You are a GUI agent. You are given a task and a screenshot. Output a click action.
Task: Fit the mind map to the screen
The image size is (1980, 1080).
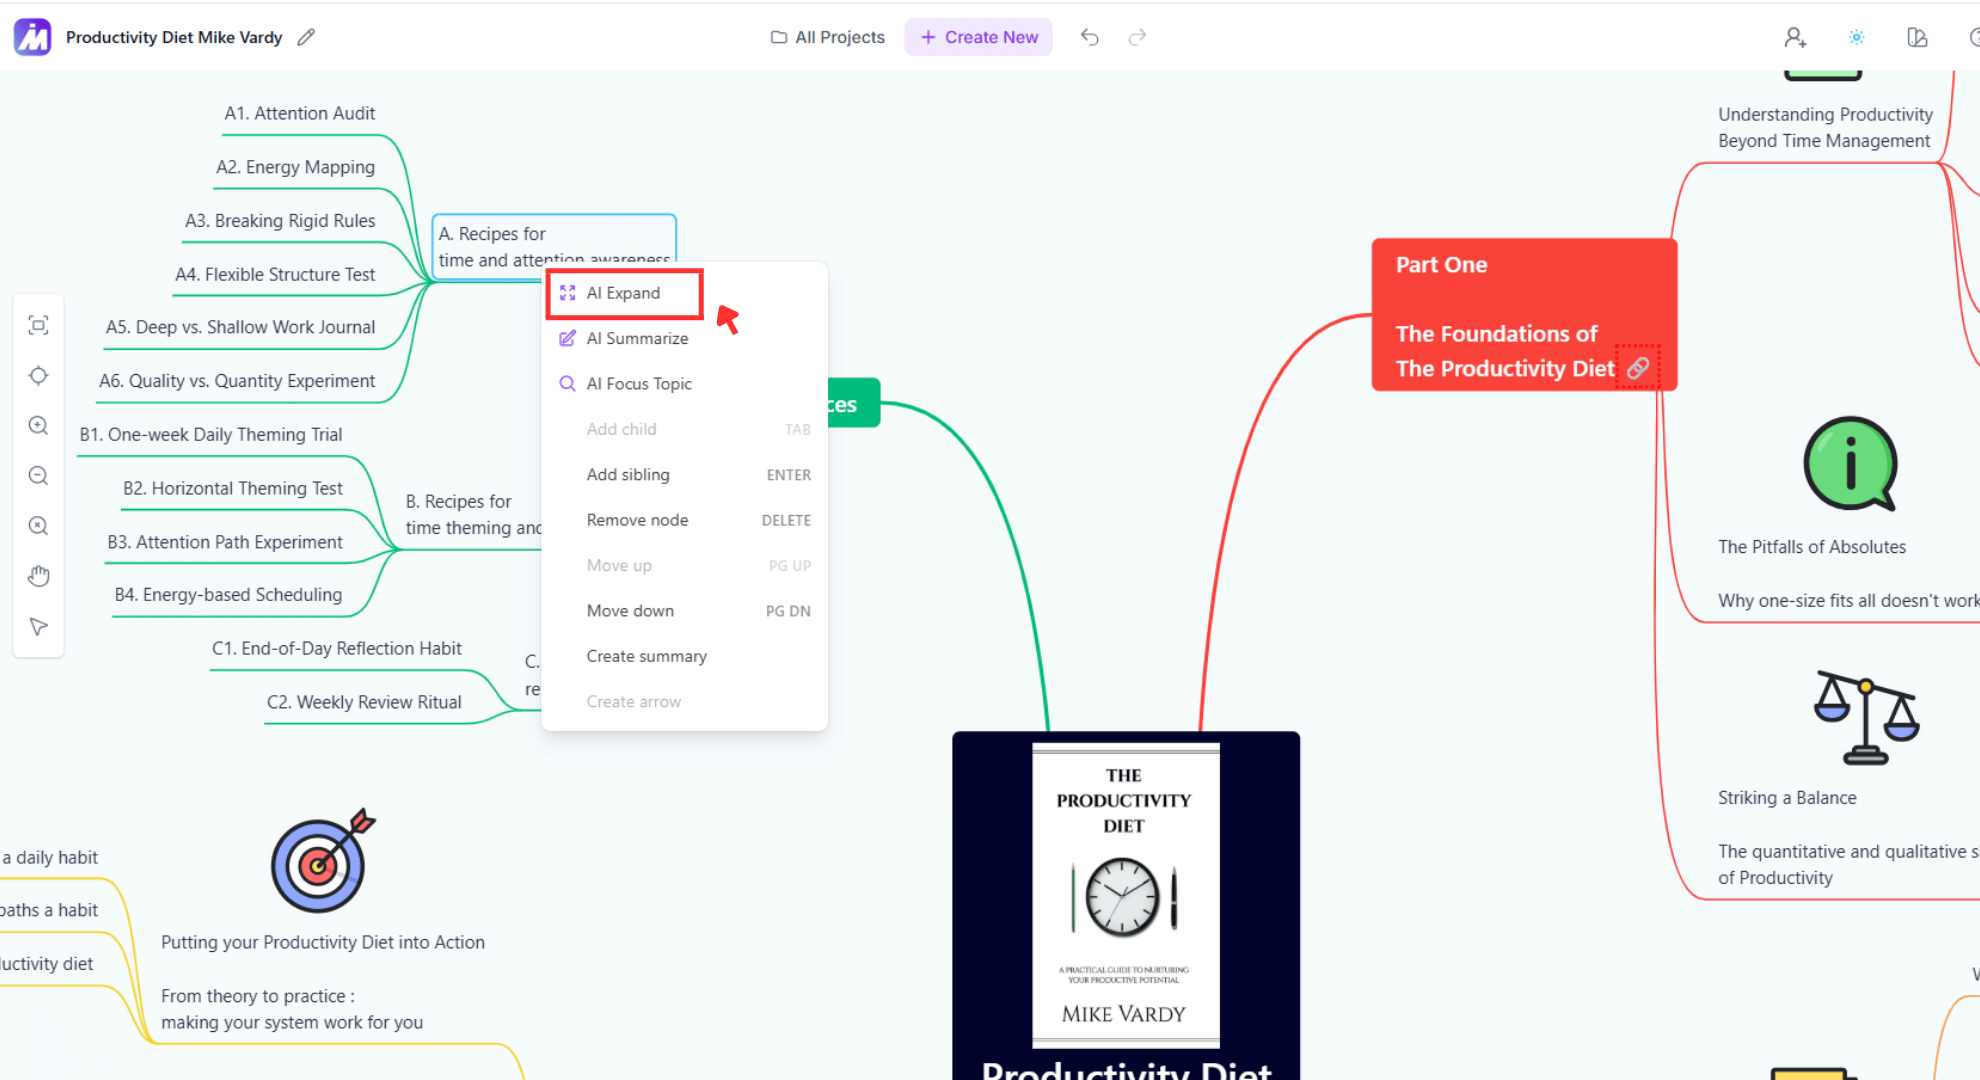click(x=38, y=324)
